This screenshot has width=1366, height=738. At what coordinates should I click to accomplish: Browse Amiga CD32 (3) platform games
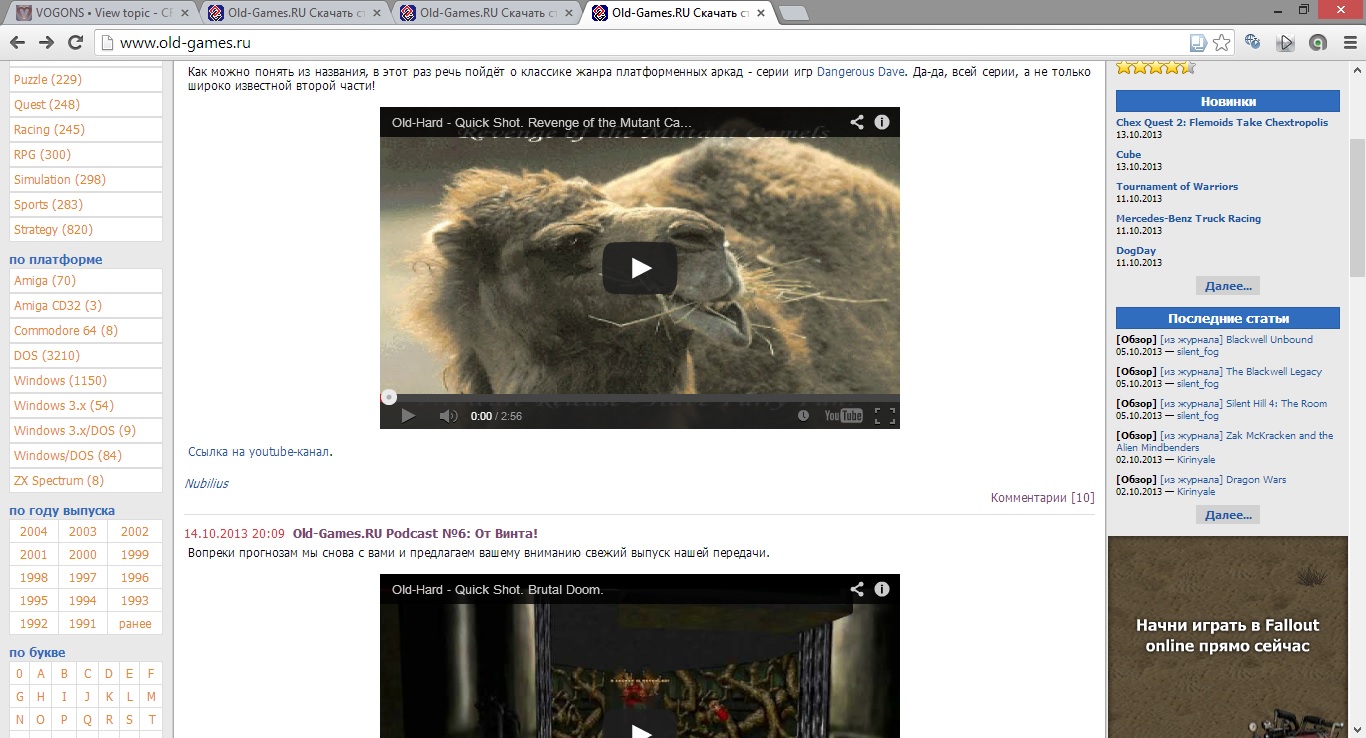[x=86, y=306]
